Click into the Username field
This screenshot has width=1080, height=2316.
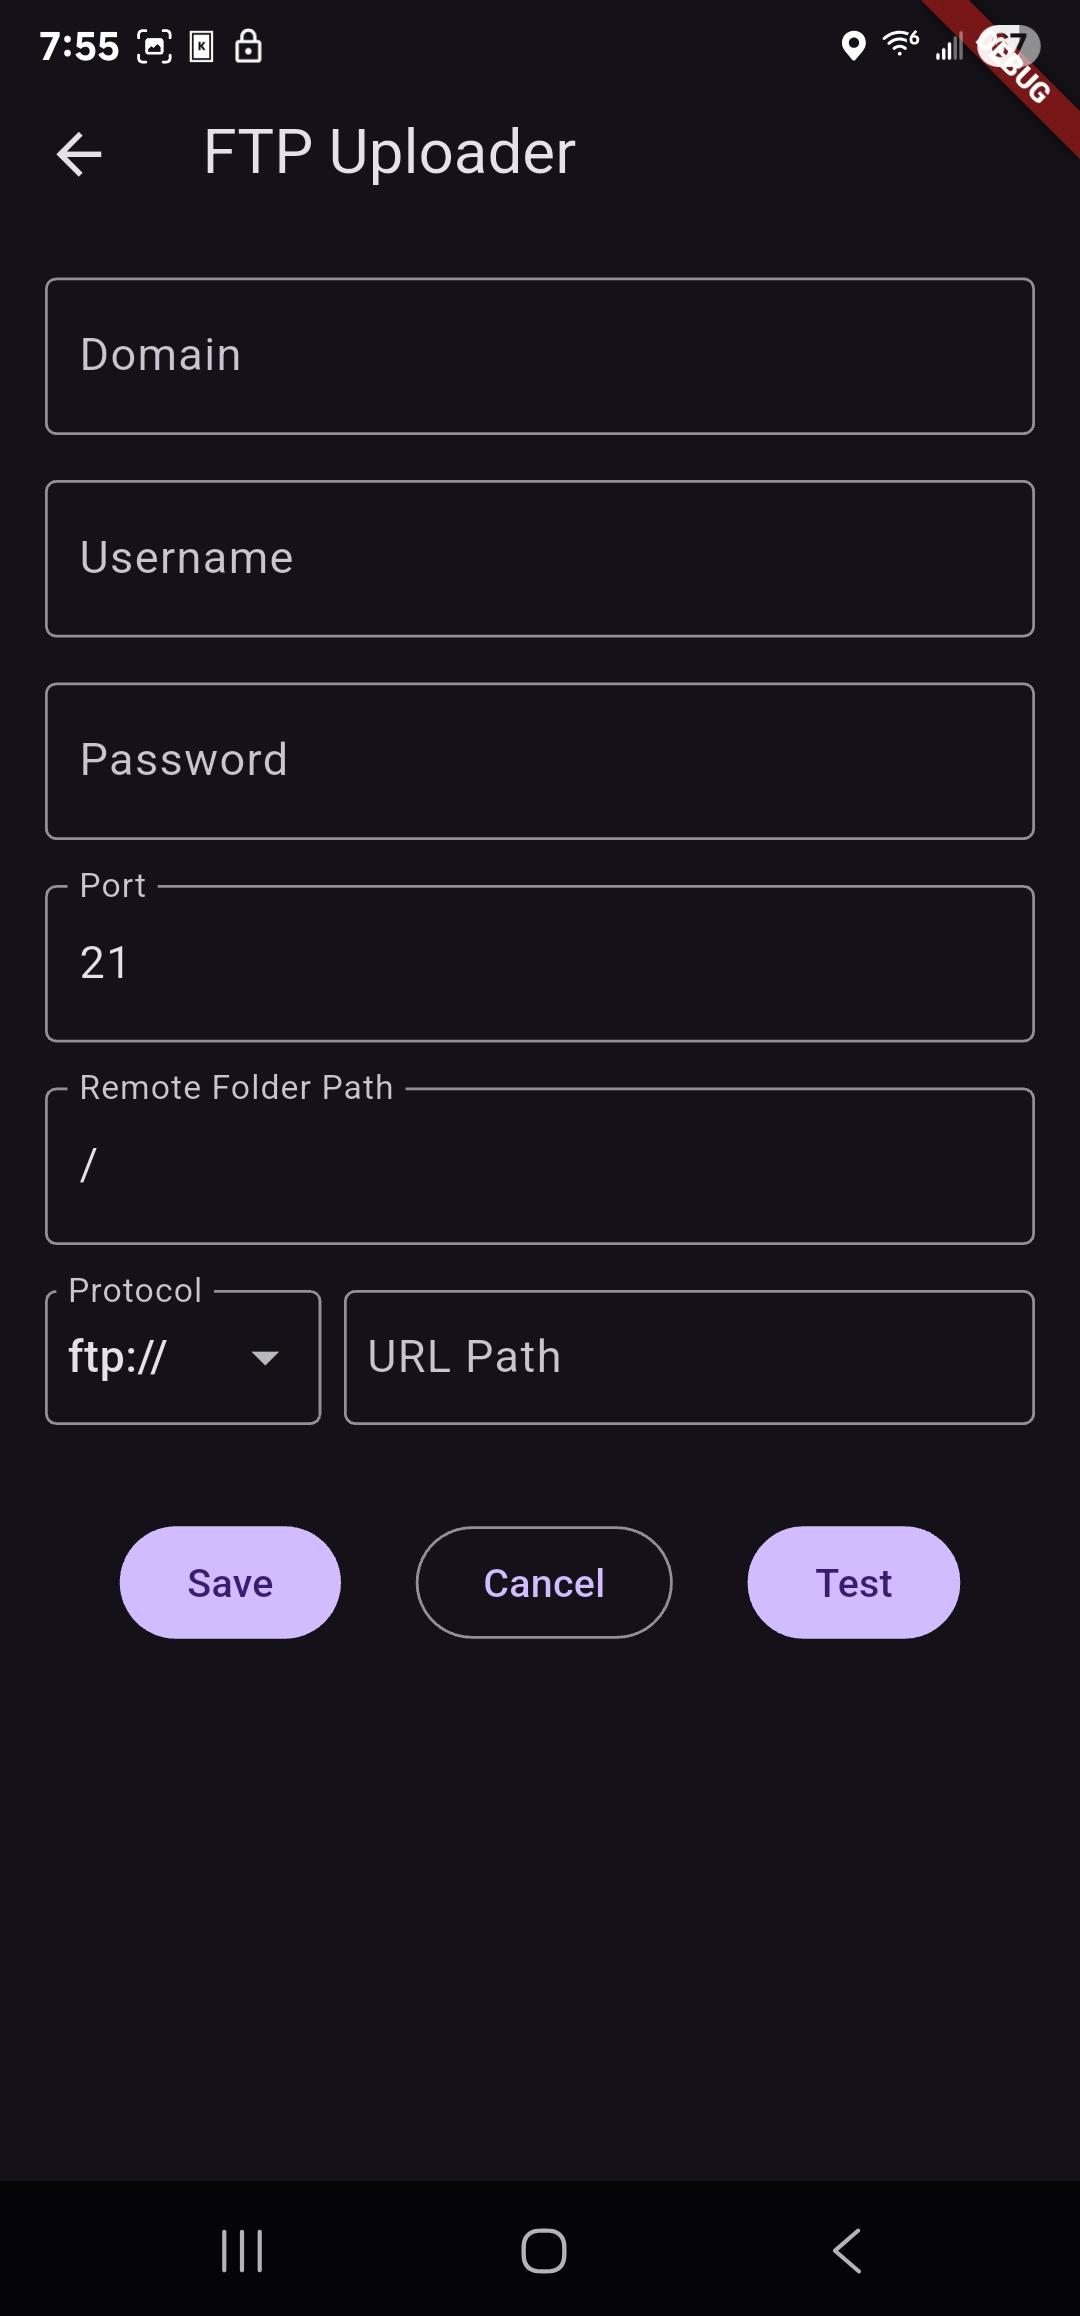[540, 559]
